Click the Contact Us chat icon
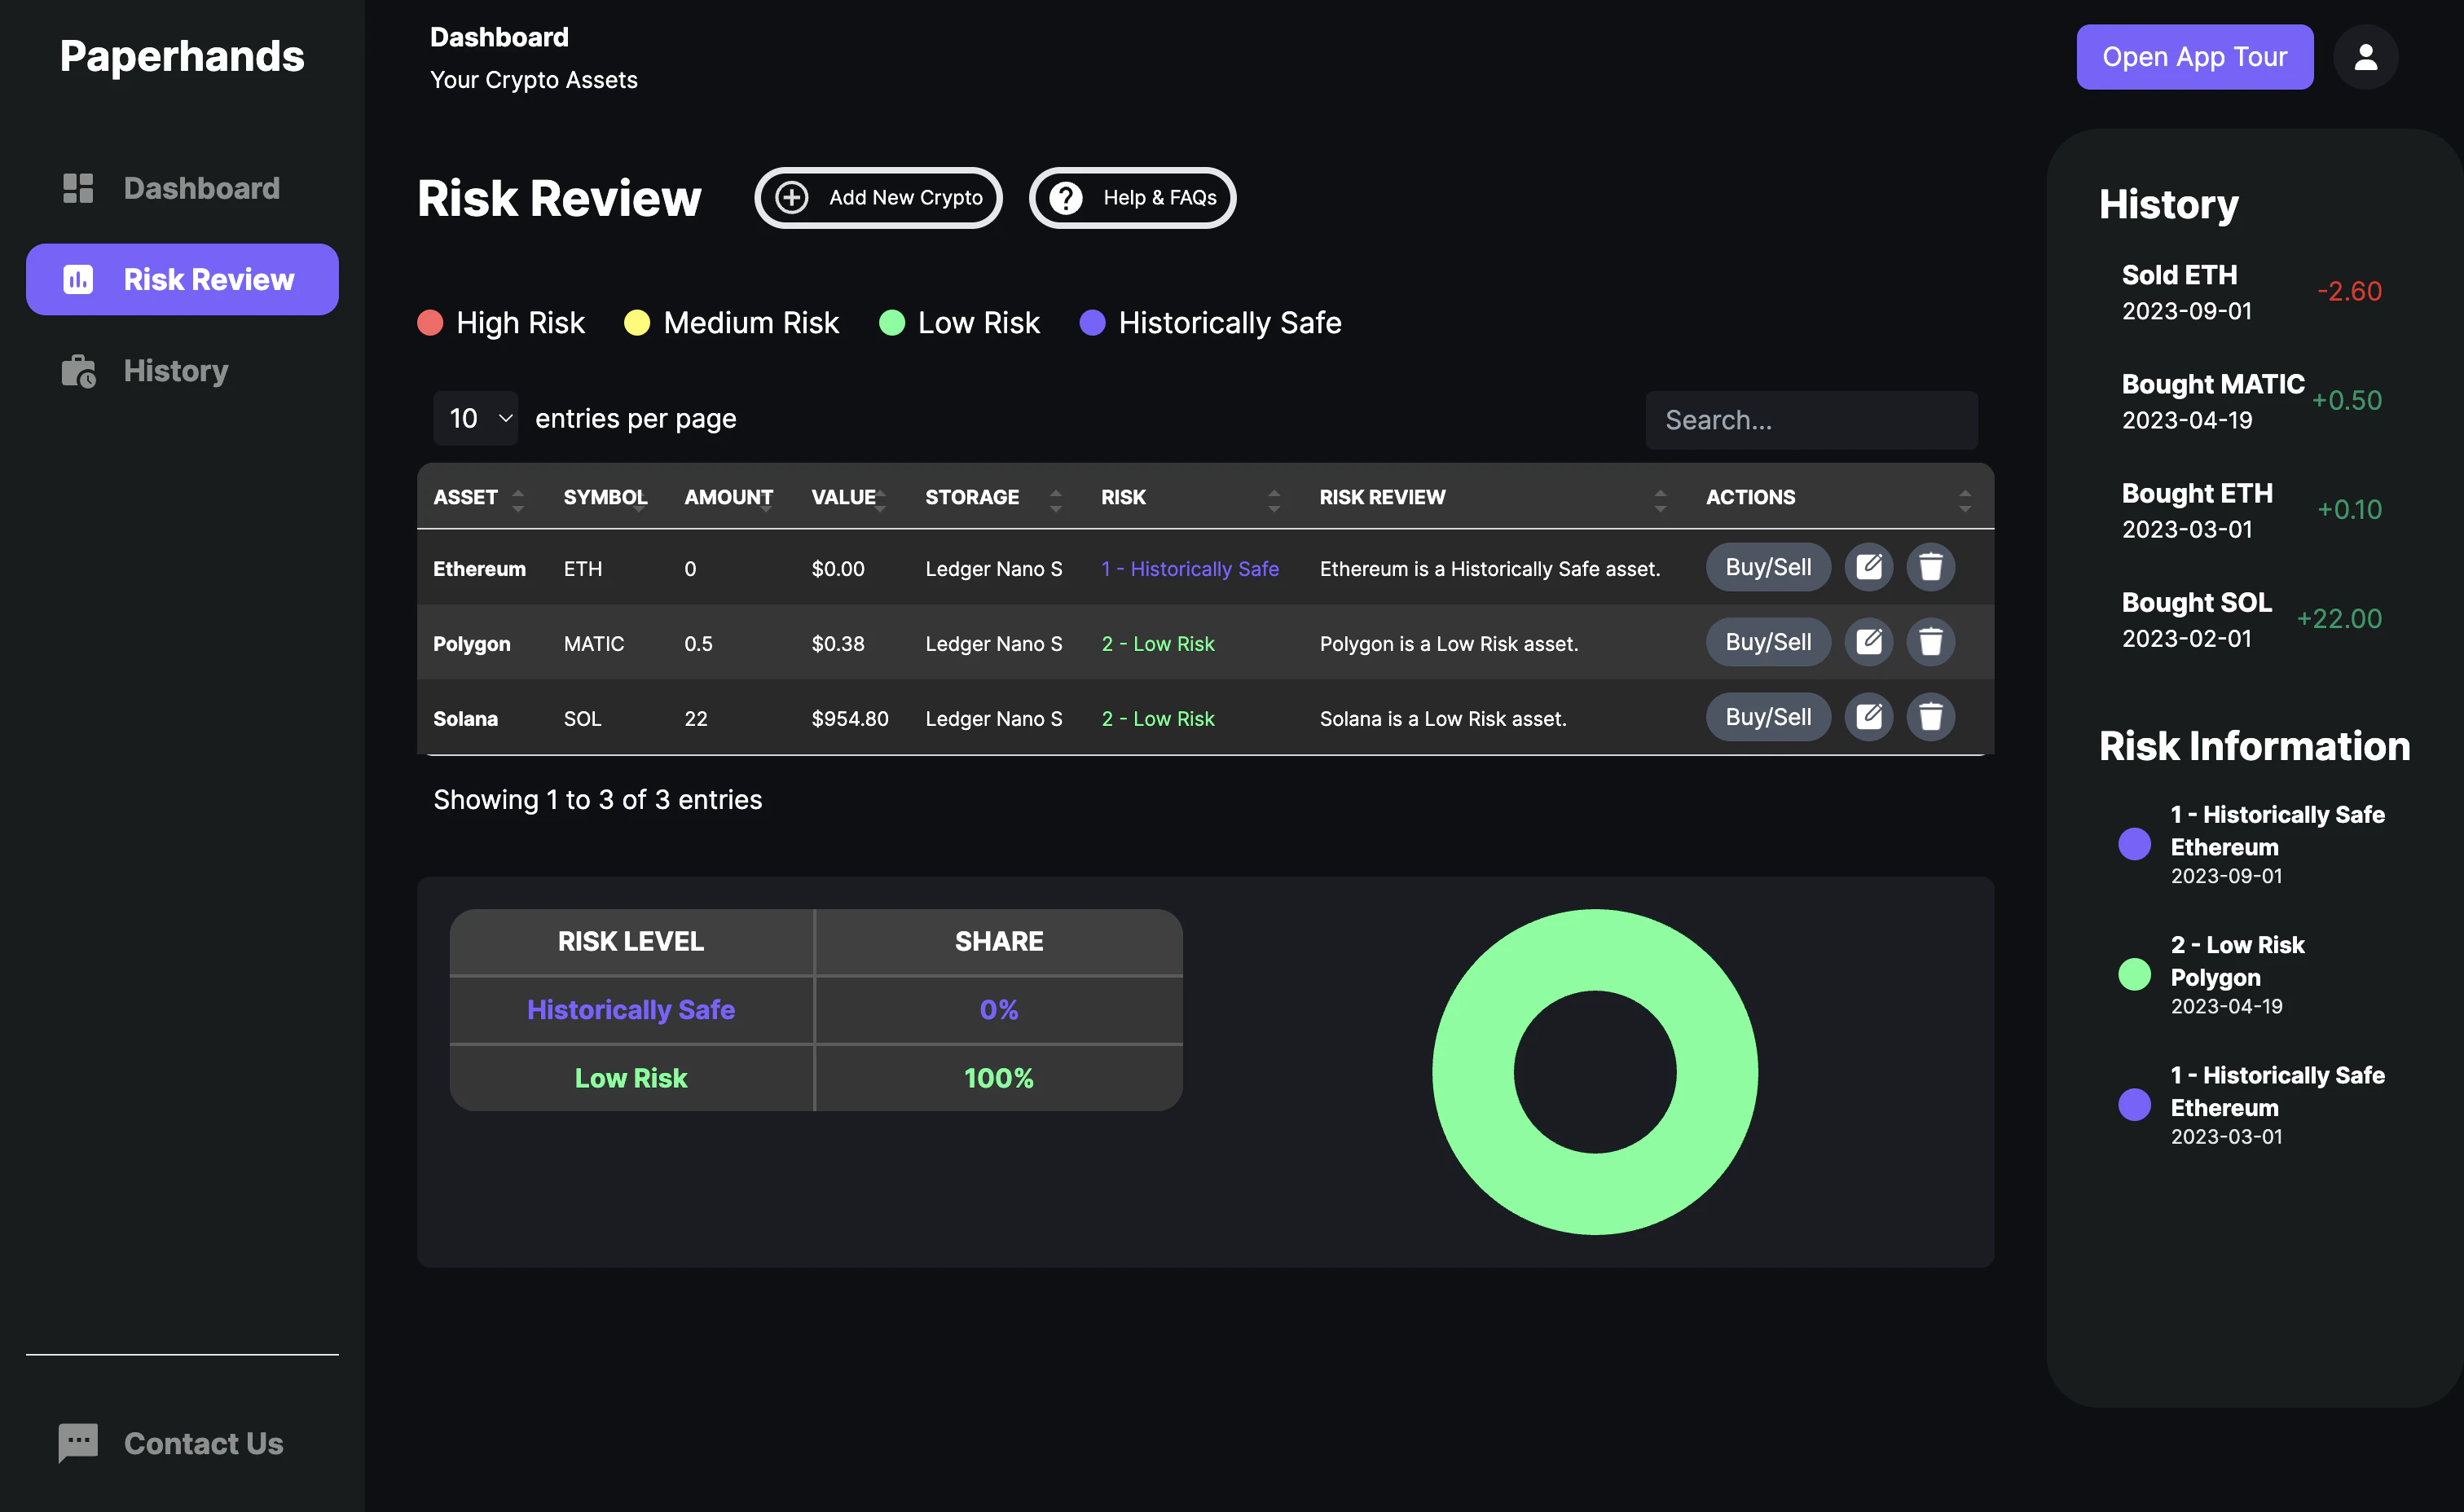The width and height of the screenshot is (2464, 1512). tap(78, 1442)
